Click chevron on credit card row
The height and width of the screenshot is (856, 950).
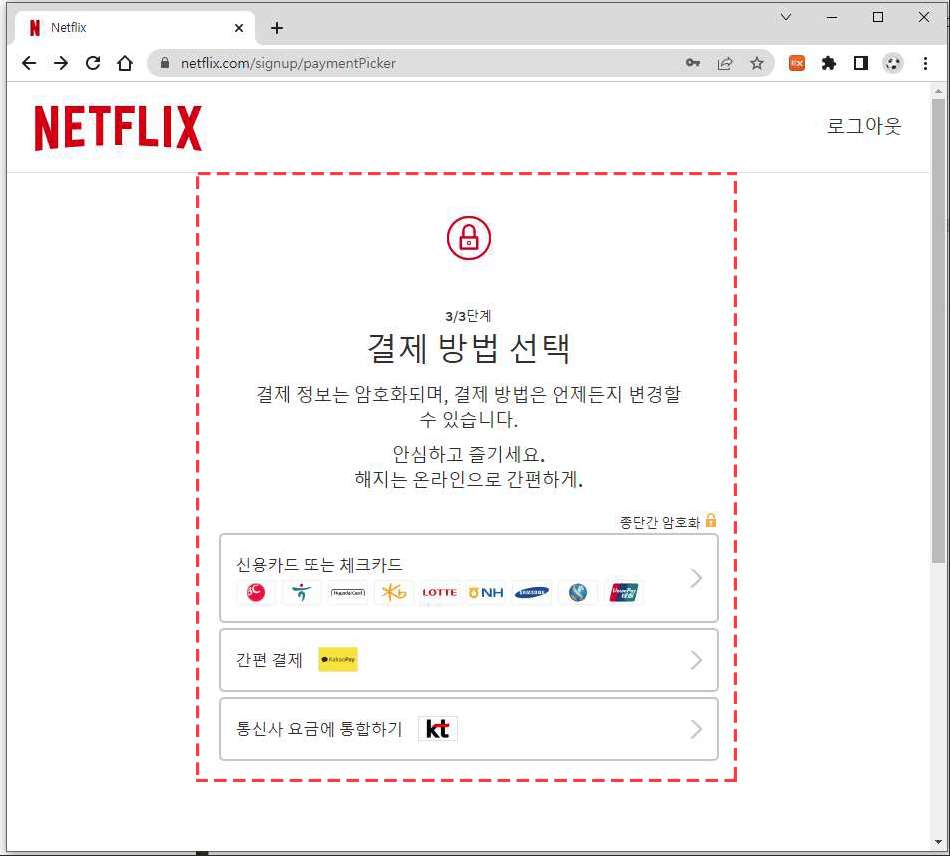pyautogui.click(x=696, y=579)
